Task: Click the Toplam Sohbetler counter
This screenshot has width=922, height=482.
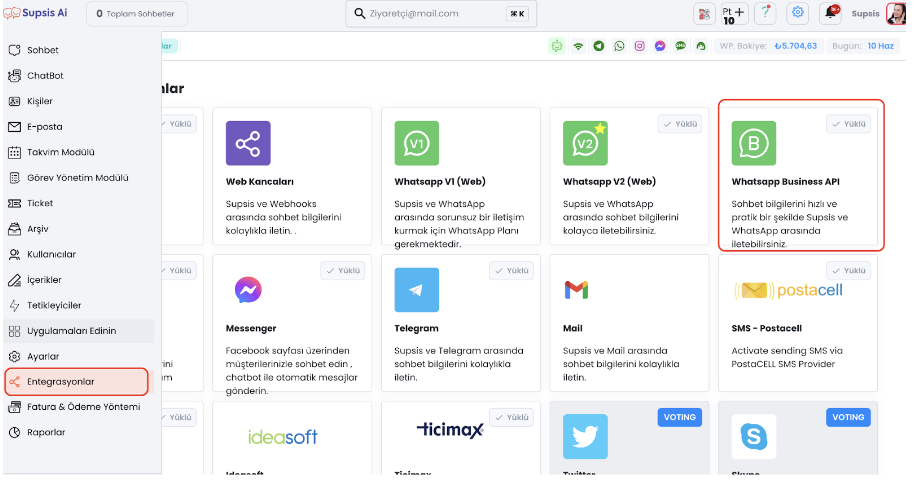Action: (x=136, y=14)
